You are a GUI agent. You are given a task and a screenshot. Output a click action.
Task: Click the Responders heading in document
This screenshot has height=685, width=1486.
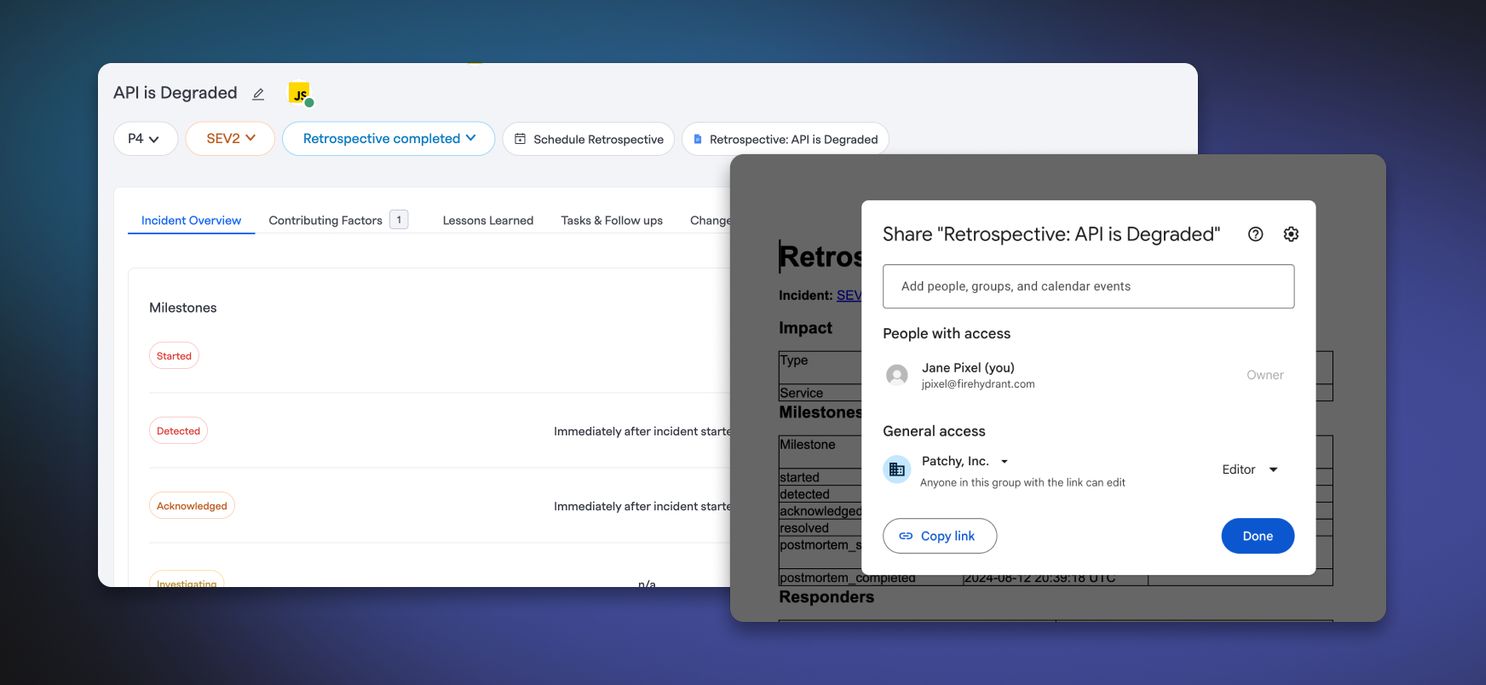826,597
